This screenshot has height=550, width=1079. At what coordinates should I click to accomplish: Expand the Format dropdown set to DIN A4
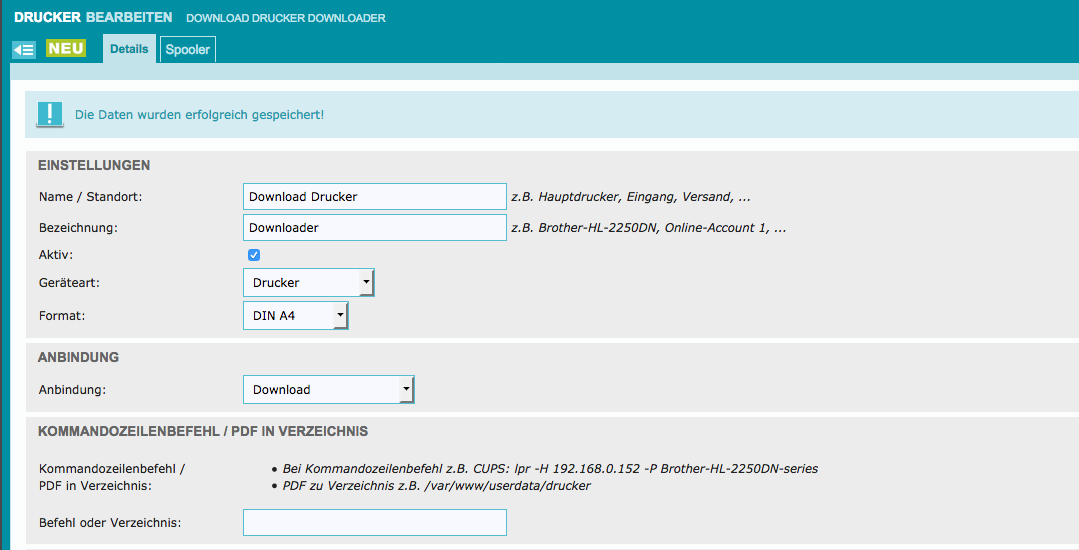pos(295,316)
